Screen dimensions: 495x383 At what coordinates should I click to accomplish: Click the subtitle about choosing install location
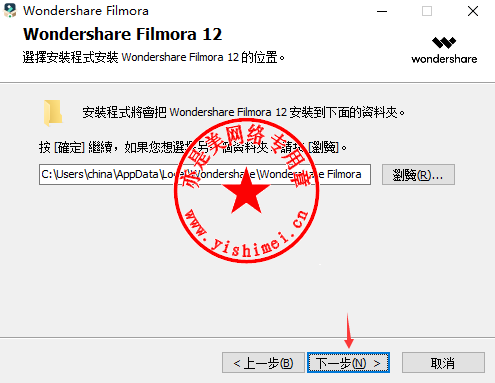(x=153, y=57)
